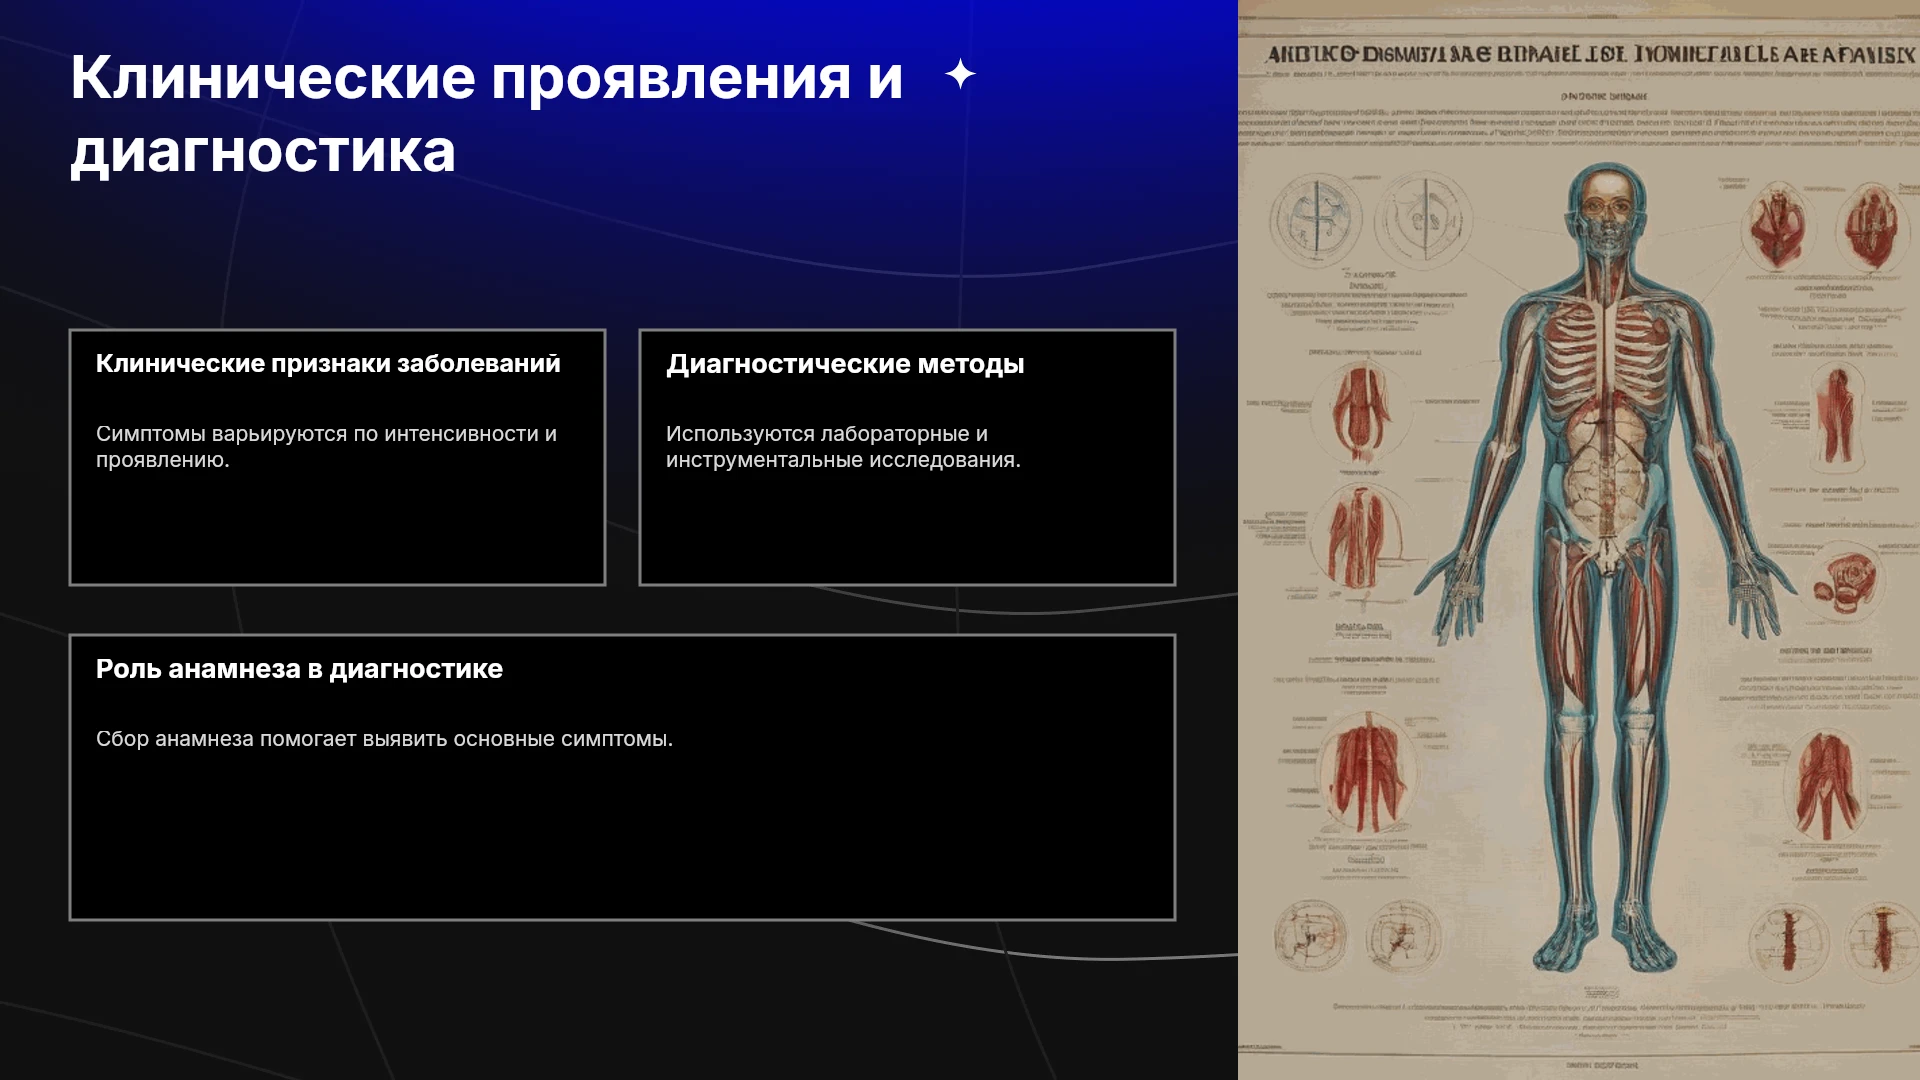Click the pelvis area of the anatomical figure
The width and height of the screenshot is (1920, 1080).
1606,545
